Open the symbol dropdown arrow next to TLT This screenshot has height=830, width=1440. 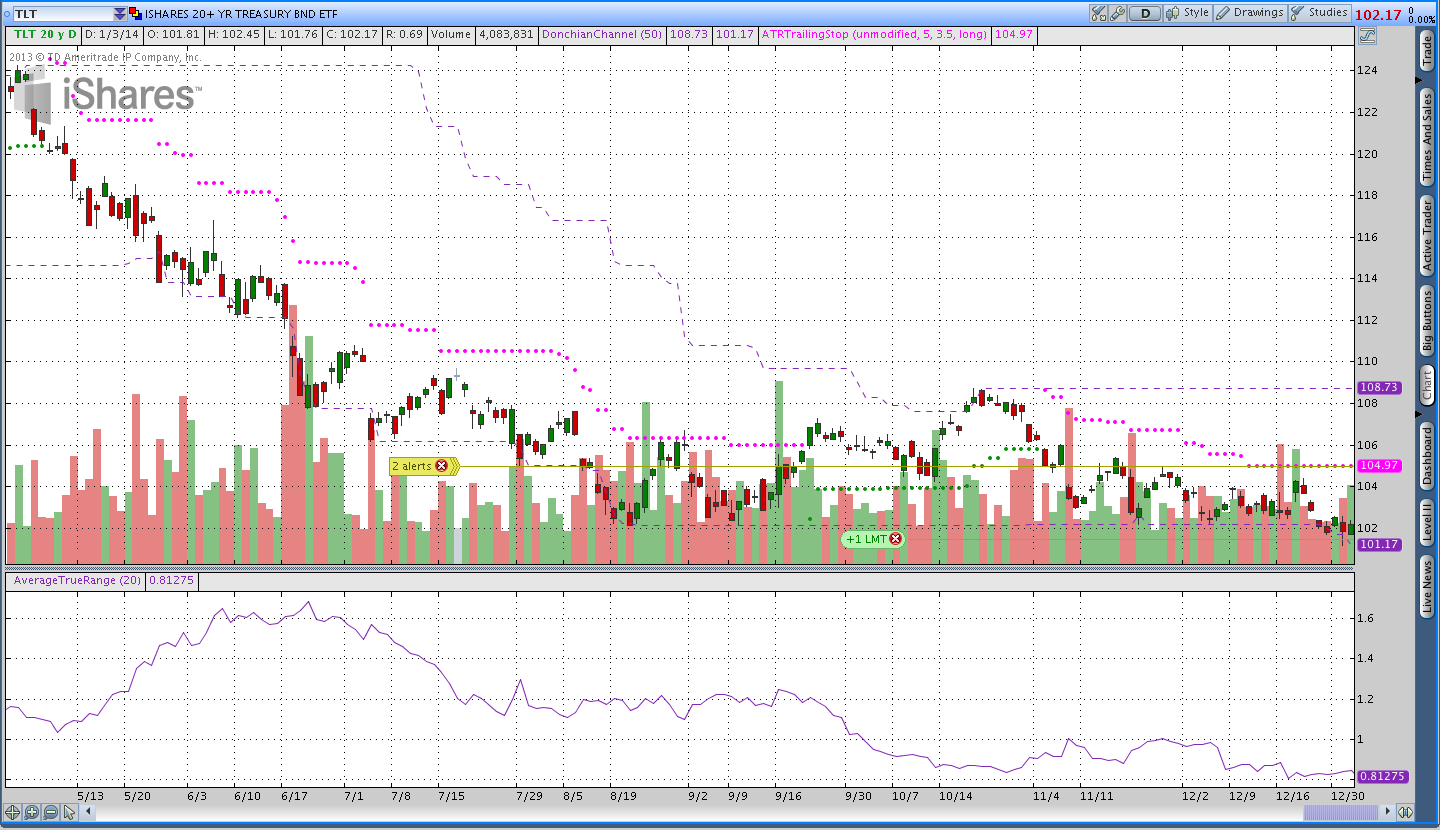[x=120, y=14]
